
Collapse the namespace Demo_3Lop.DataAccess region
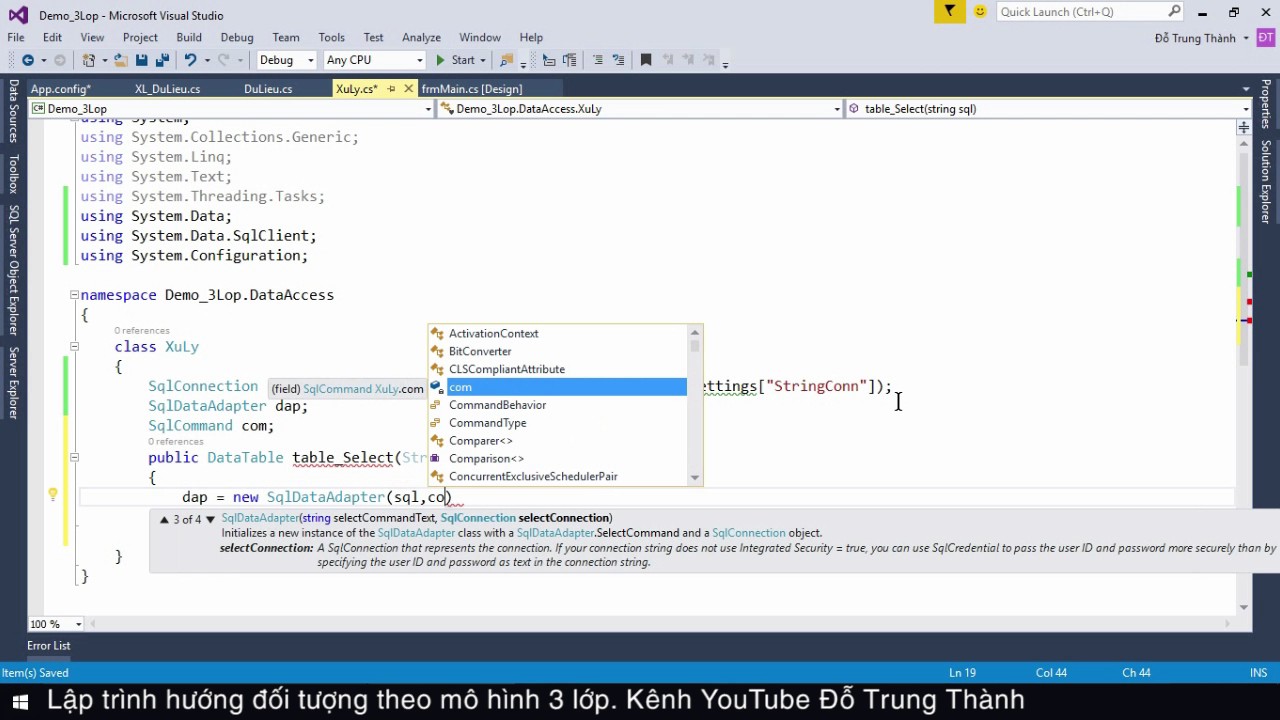[74, 295]
